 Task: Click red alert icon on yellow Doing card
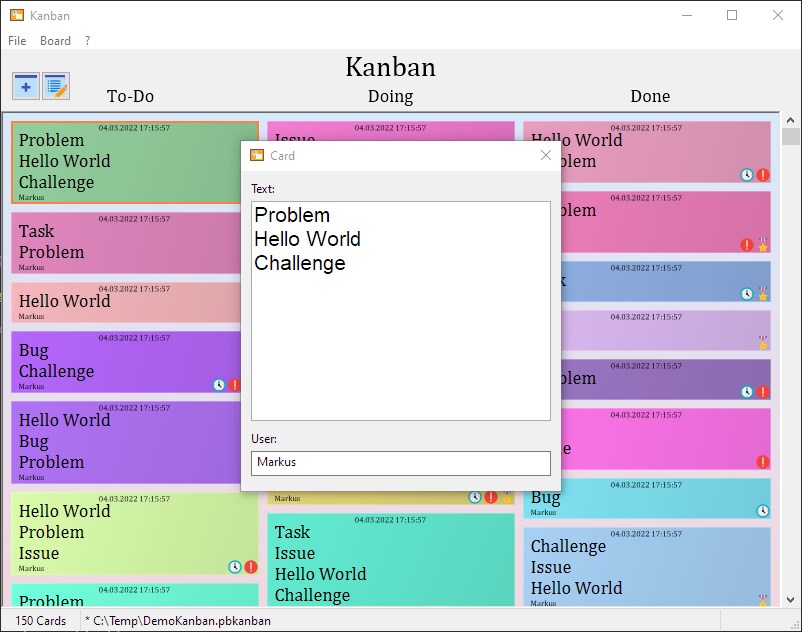pos(491,497)
